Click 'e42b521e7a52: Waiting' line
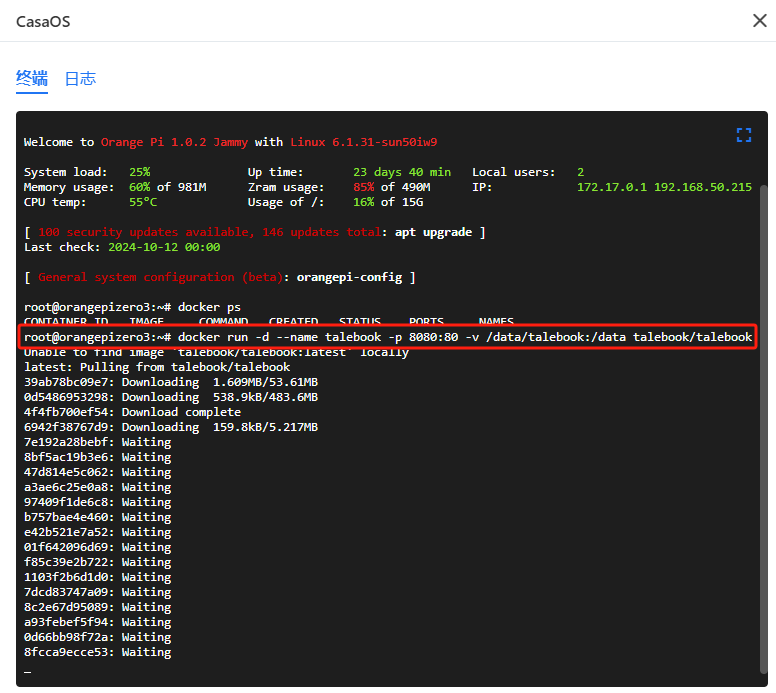This screenshot has width=776, height=693. pyautogui.click(x=97, y=532)
